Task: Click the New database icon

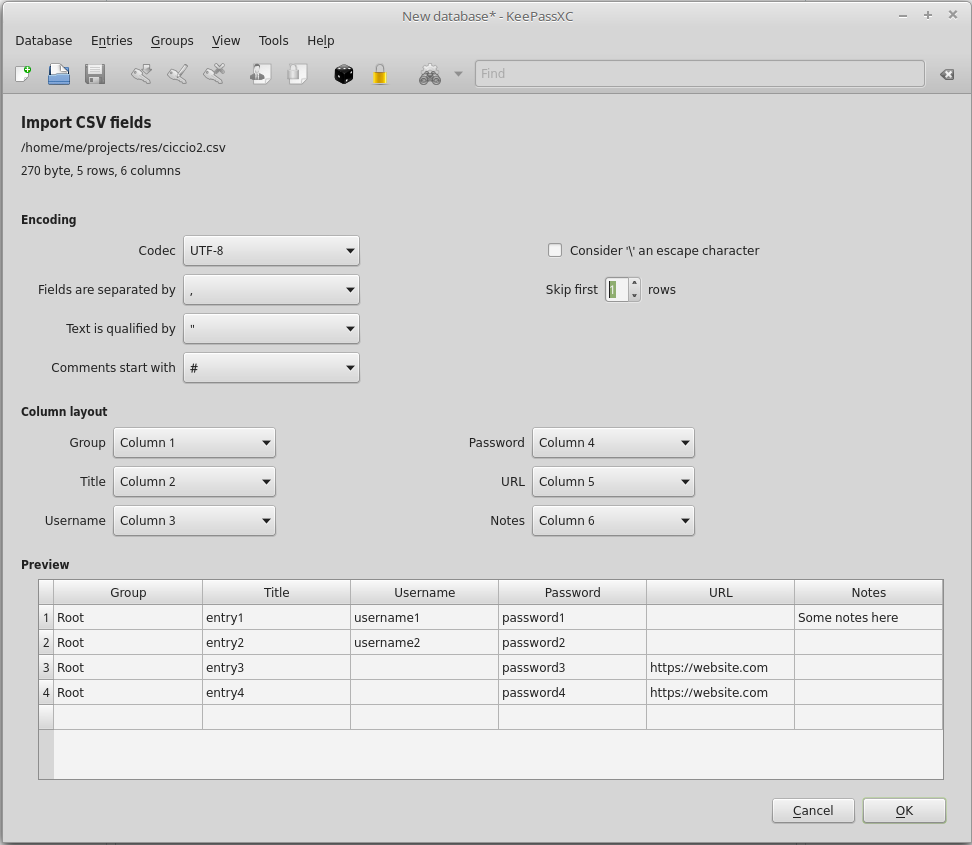Action: pyautogui.click(x=23, y=74)
